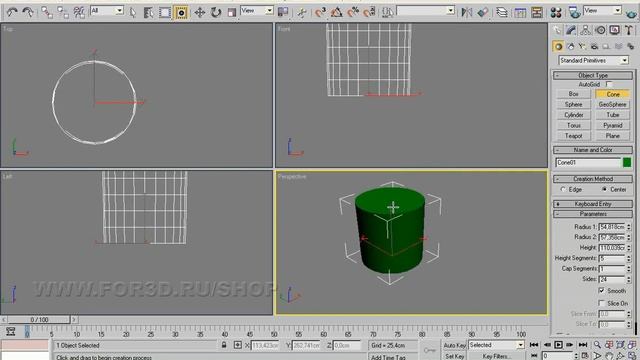The height and width of the screenshot is (360, 640).
Task: Collapse the Name and Color rollout
Action: coord(593,150)
